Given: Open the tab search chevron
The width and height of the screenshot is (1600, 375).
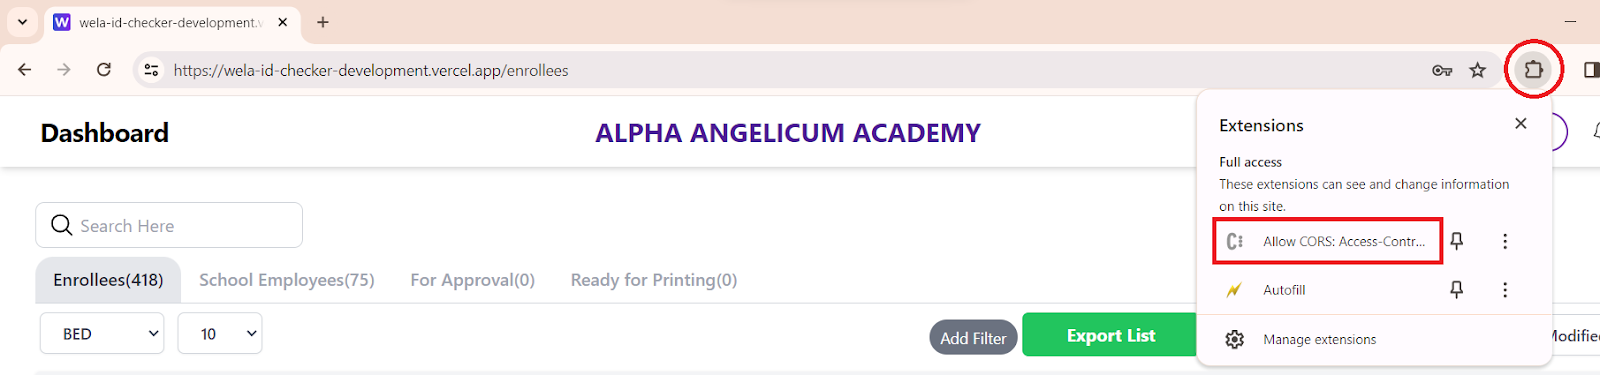Looking at the screenshot, I should [22, 22].
